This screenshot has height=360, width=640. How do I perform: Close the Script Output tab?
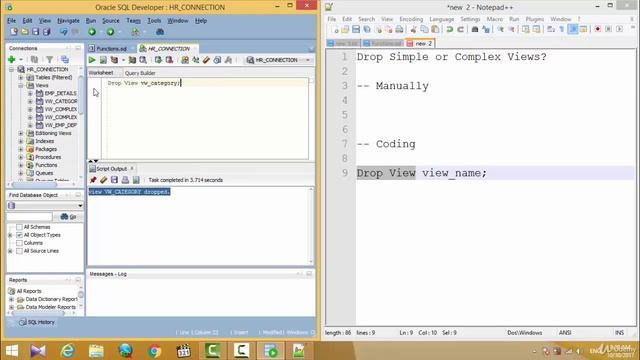pyautogui.click(x=132, y=169)
